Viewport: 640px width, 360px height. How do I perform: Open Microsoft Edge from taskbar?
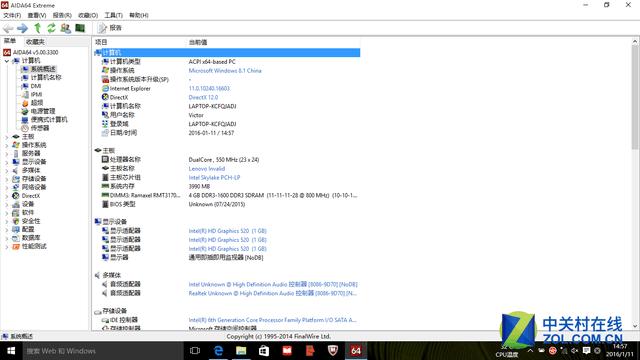tap(218, 351)
